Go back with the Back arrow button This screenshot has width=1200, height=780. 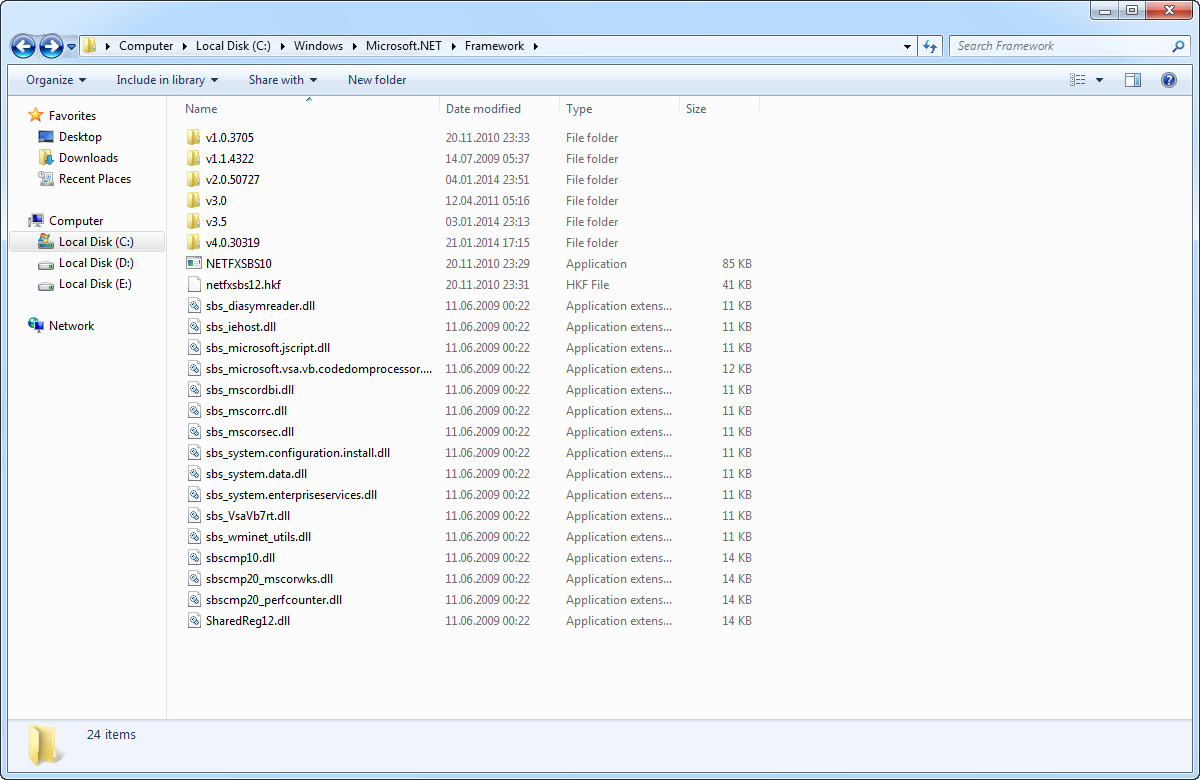coord(23,46)
